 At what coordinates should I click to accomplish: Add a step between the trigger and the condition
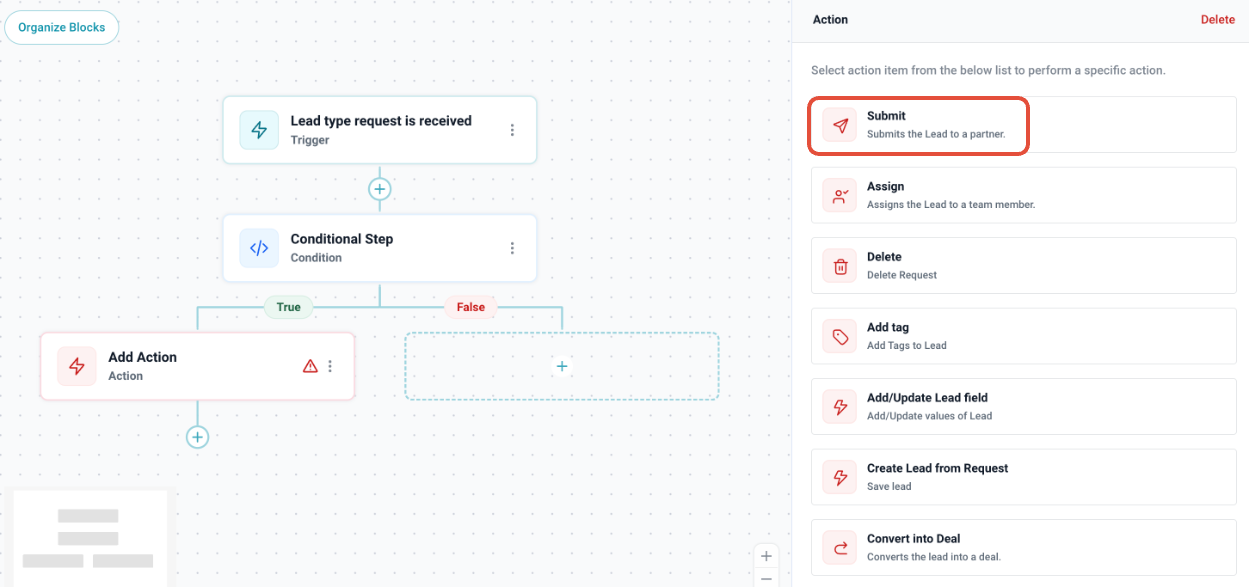[379, 188]
